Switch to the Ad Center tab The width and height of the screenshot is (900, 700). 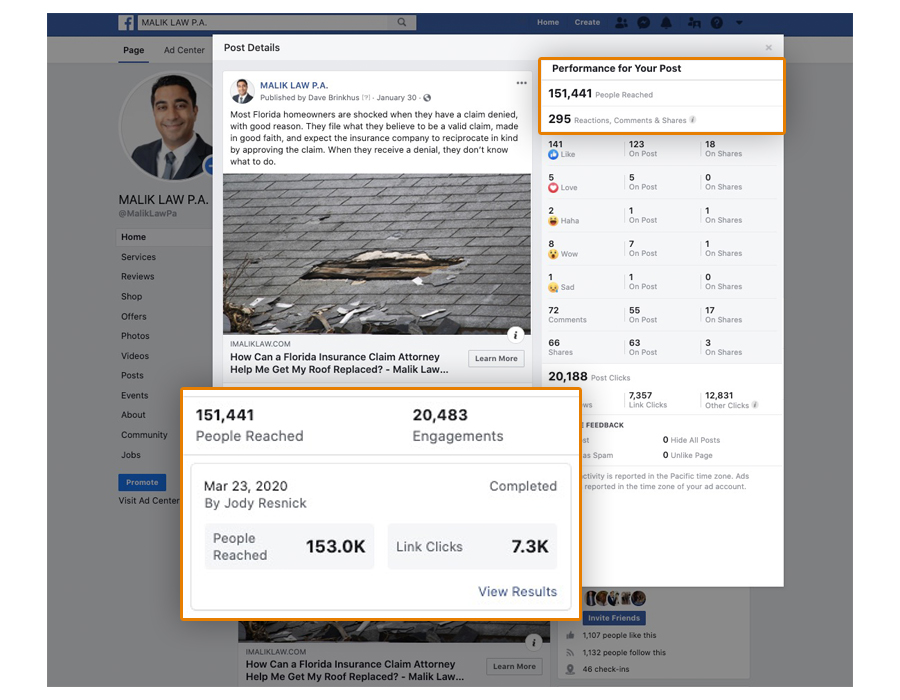pyautogui.click(x=184, y=50)
